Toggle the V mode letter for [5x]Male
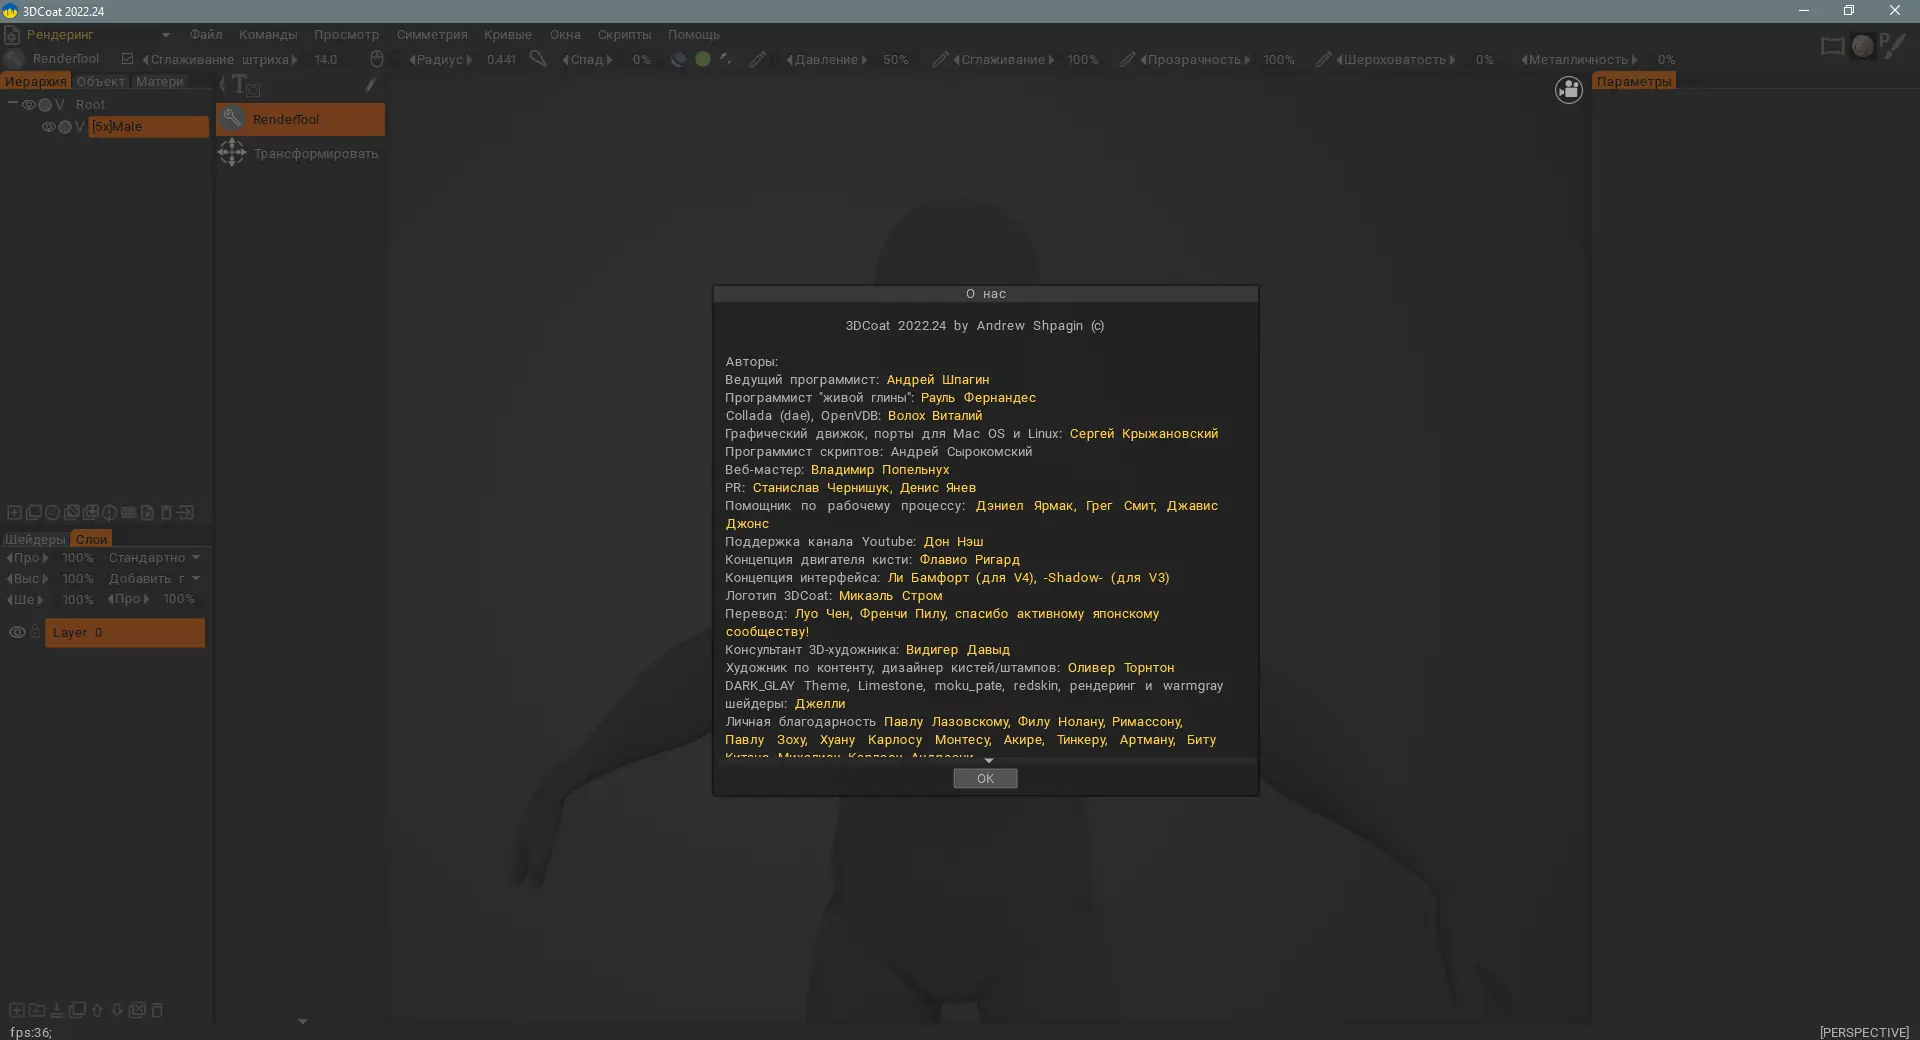 coord(80,127)
